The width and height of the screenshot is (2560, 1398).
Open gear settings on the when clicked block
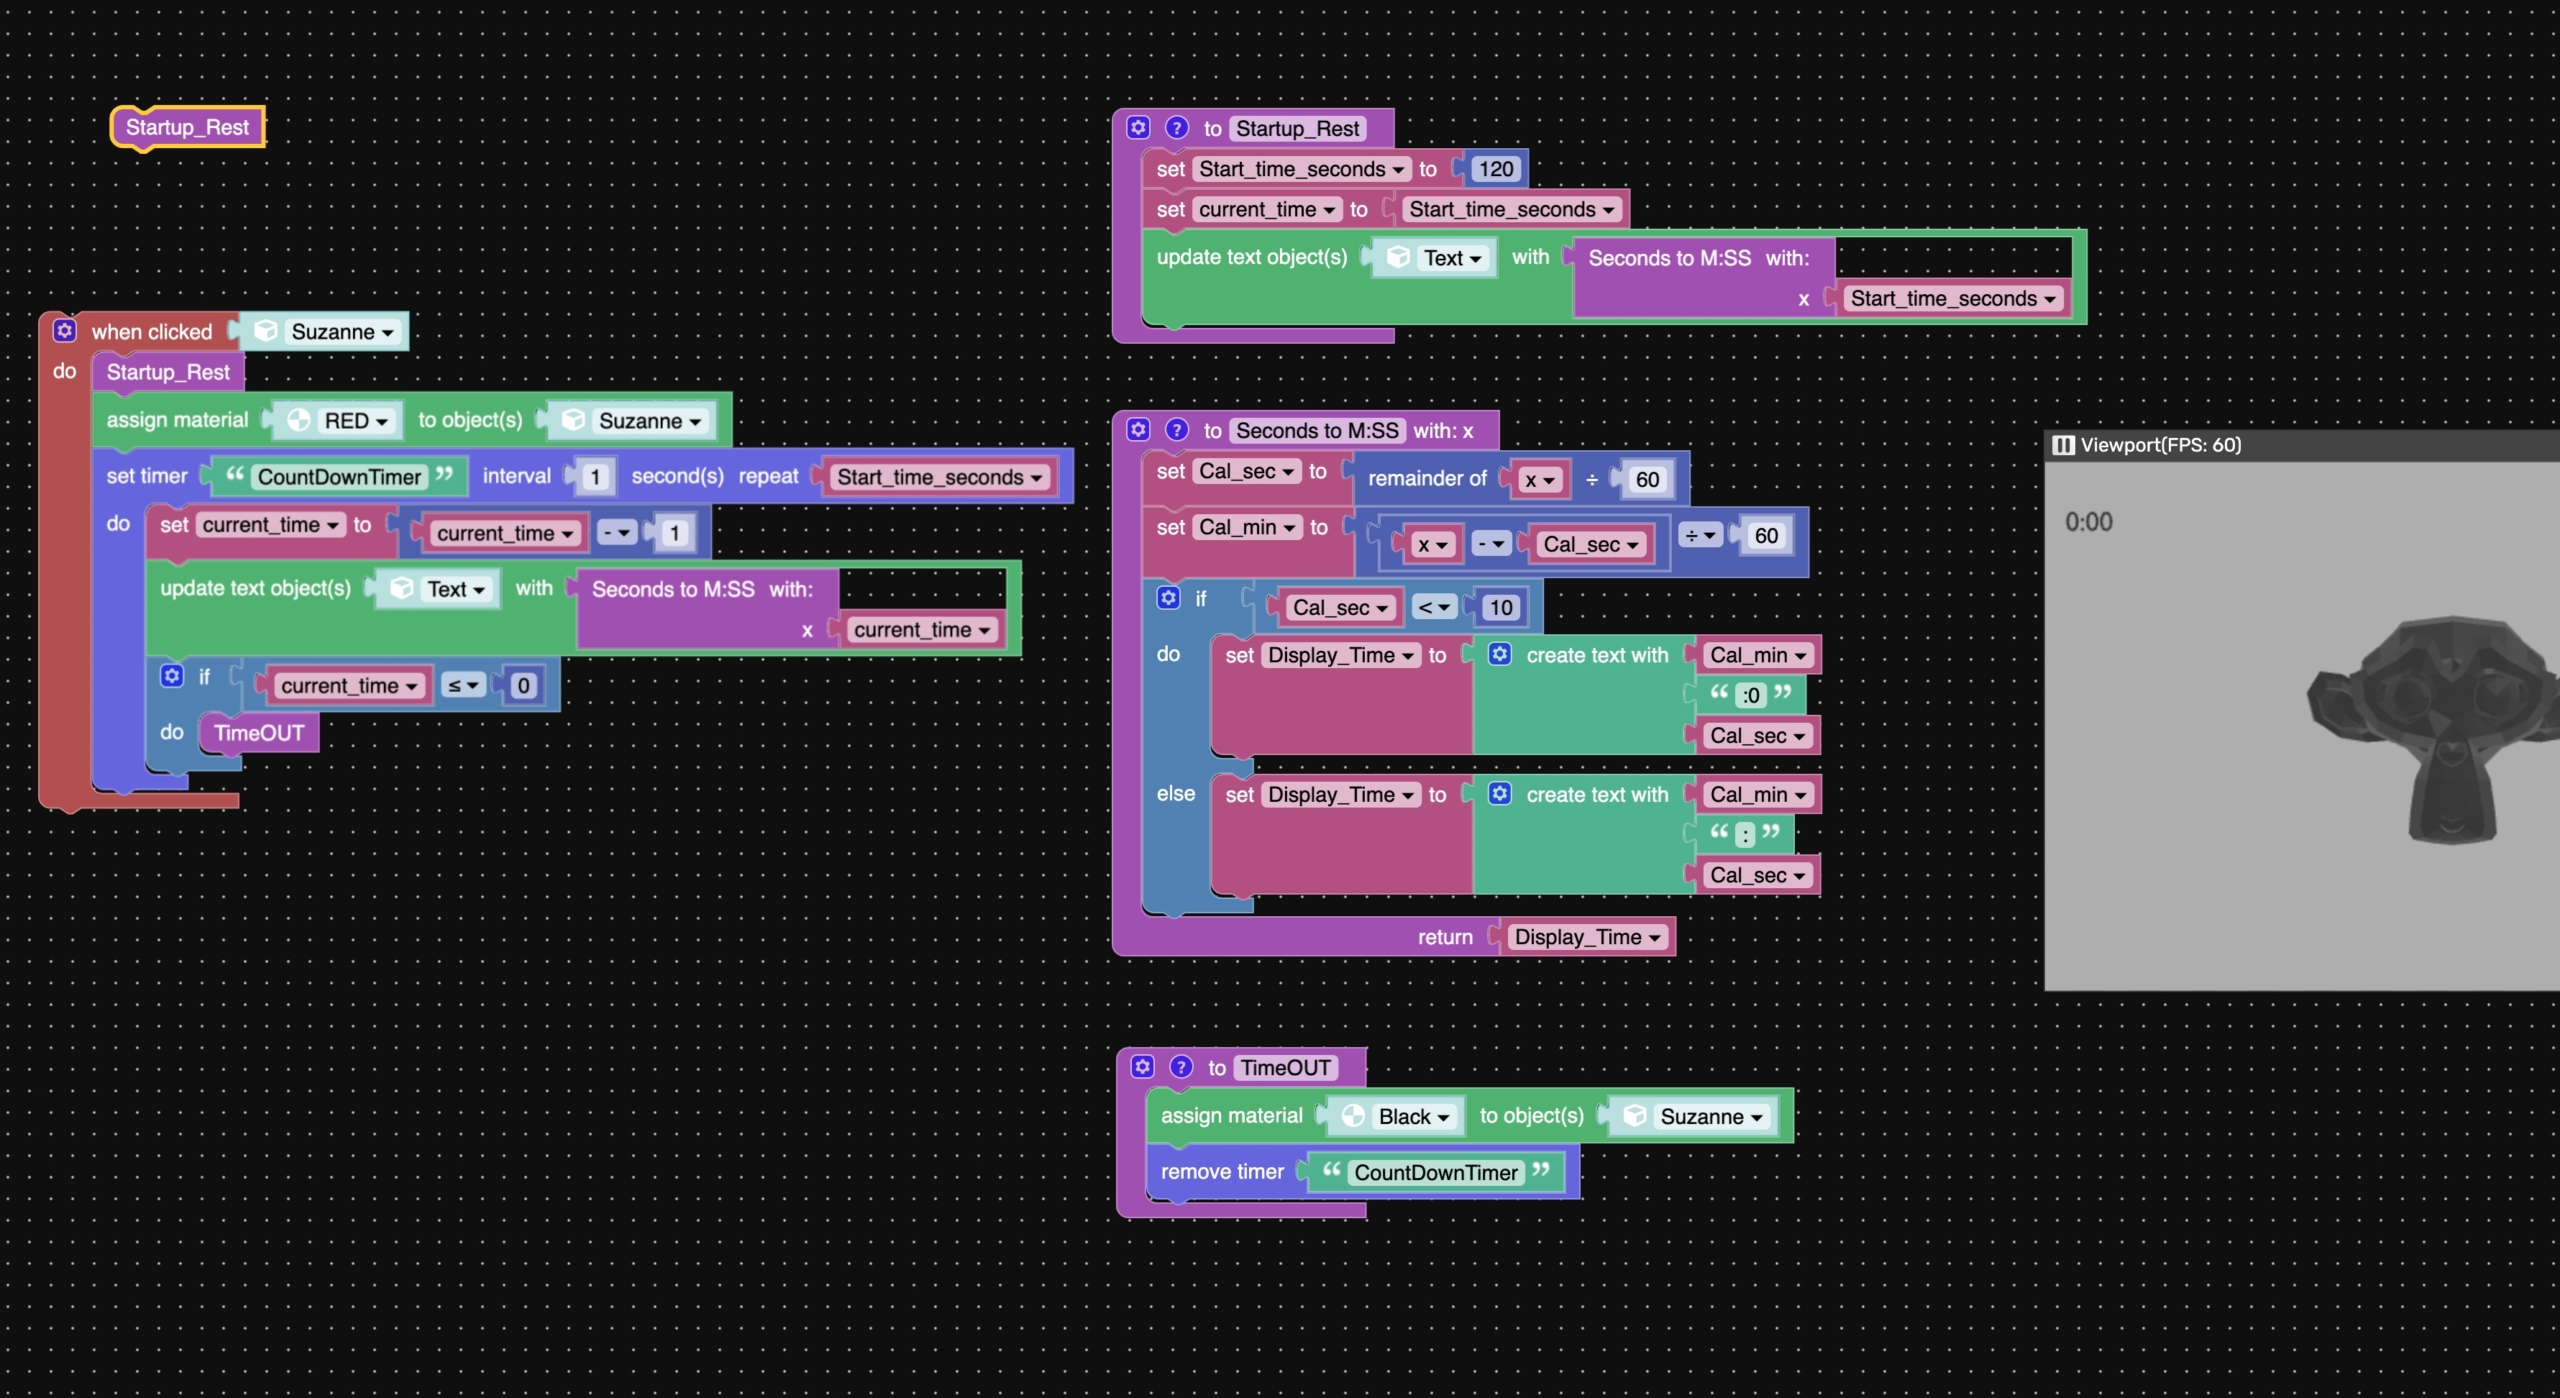(65, 331)
